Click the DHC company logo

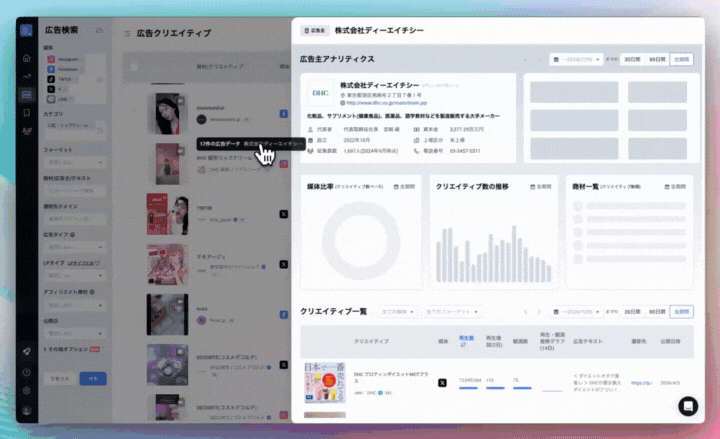pos(320,94)
